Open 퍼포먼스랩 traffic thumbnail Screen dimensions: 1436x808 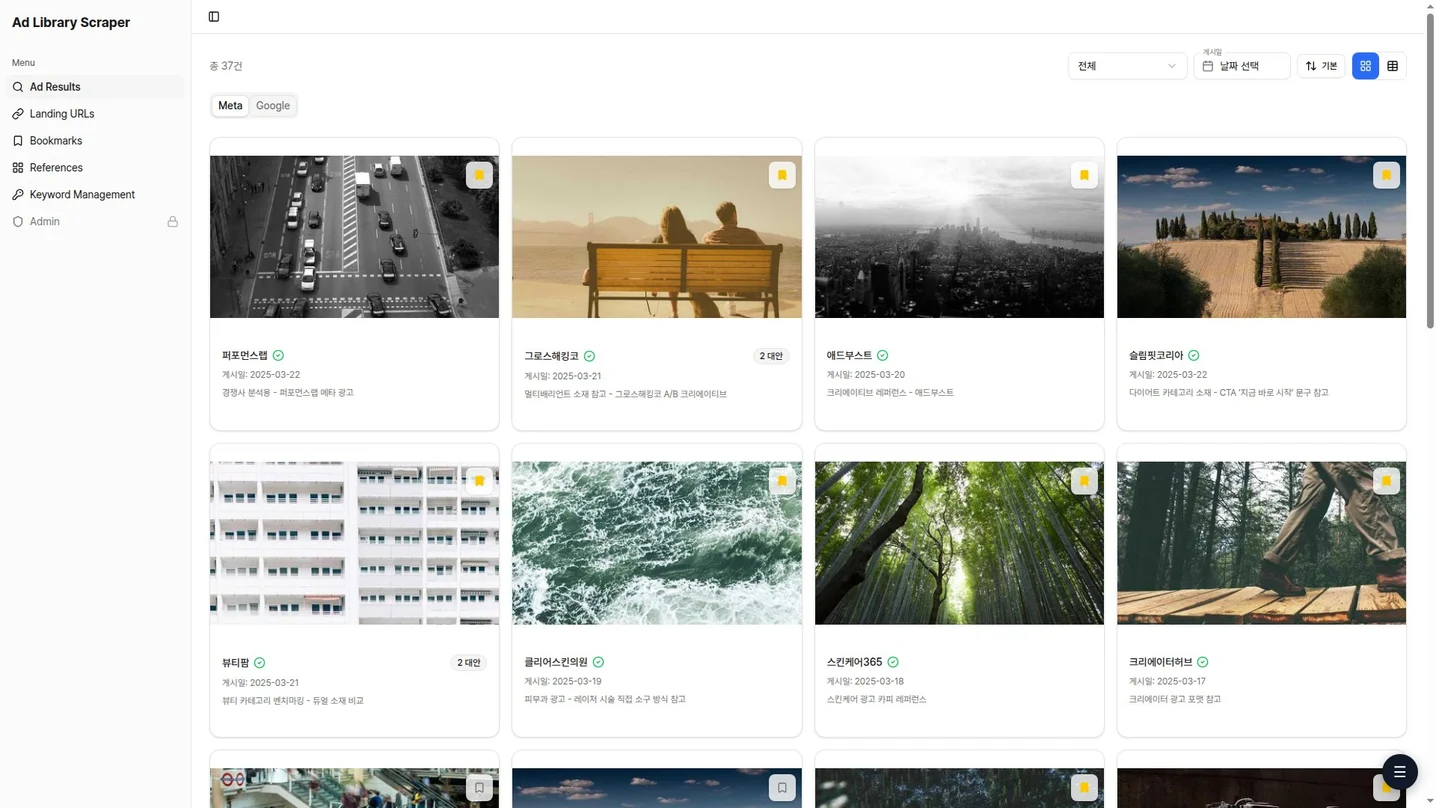(354, 237)
